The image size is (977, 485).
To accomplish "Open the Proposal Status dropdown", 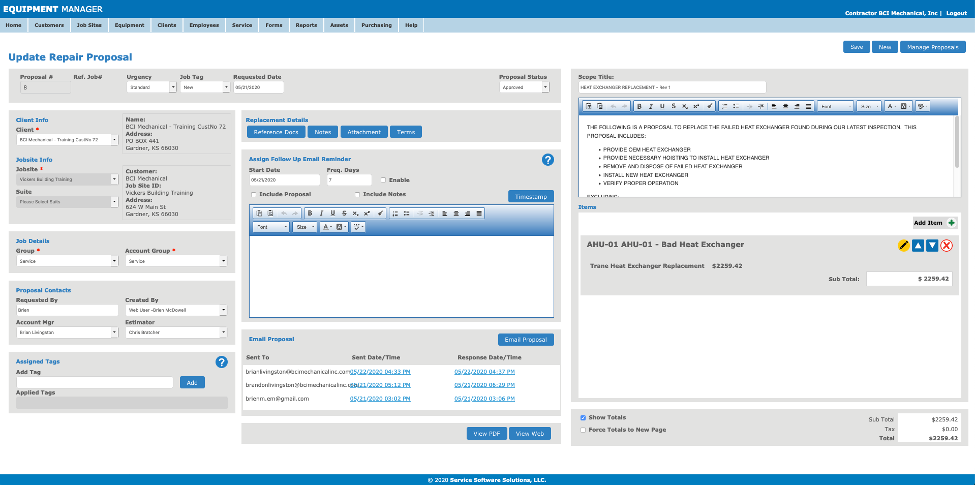I will (x=524, y=87).
